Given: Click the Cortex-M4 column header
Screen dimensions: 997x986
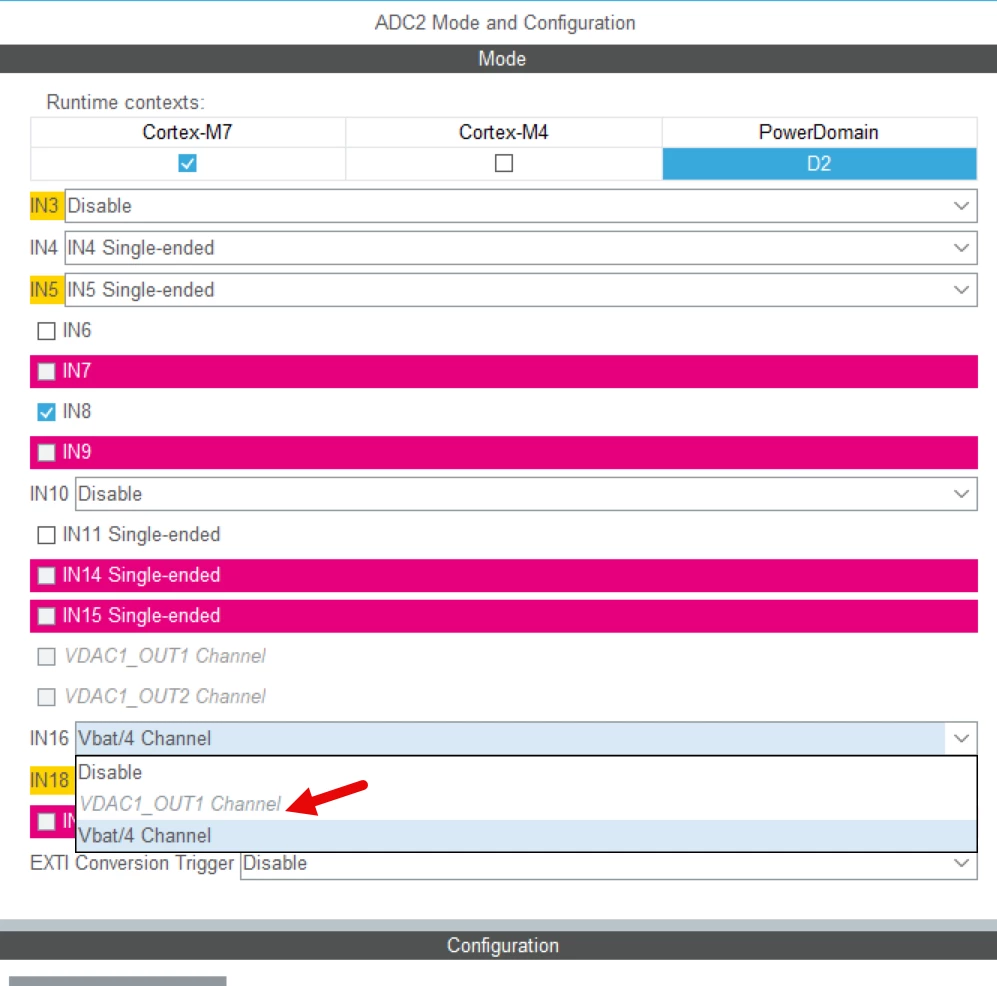Looking at the screenshot, I should 504,132.
